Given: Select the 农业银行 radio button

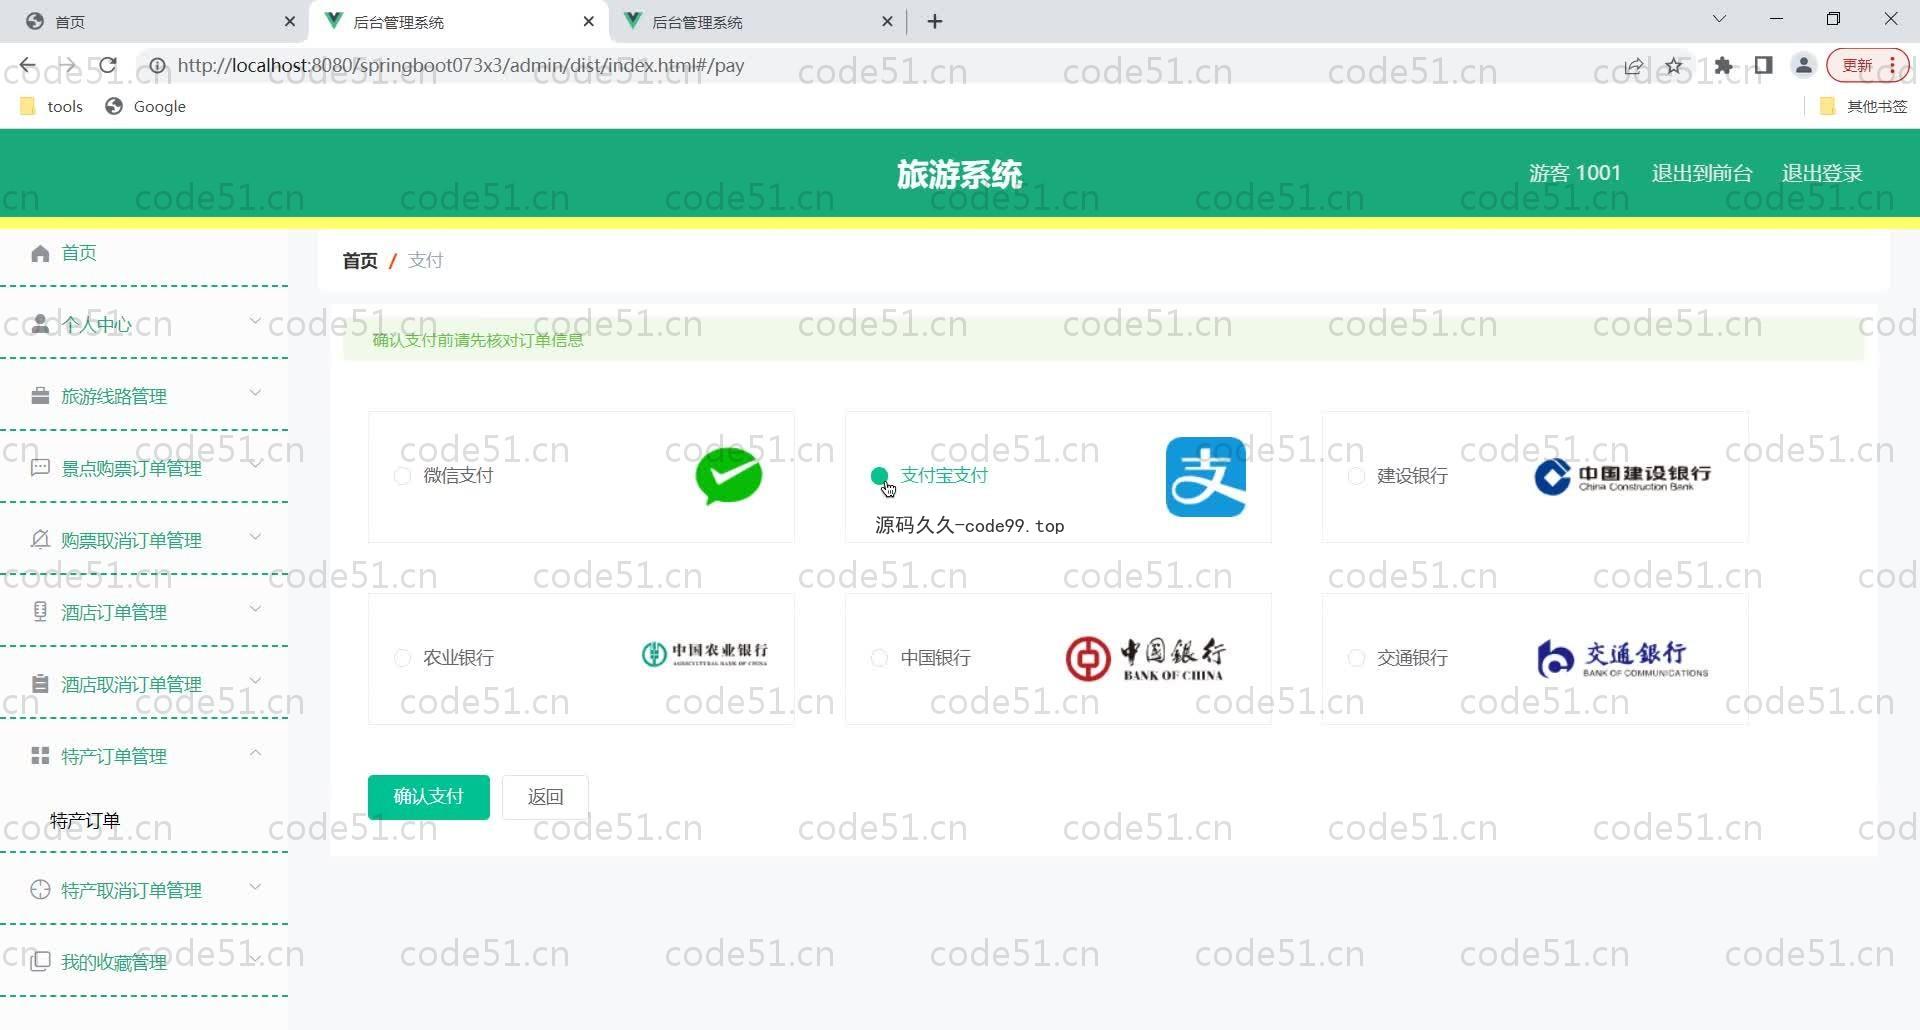Looking at the screenshot, I should coord(402,658).
